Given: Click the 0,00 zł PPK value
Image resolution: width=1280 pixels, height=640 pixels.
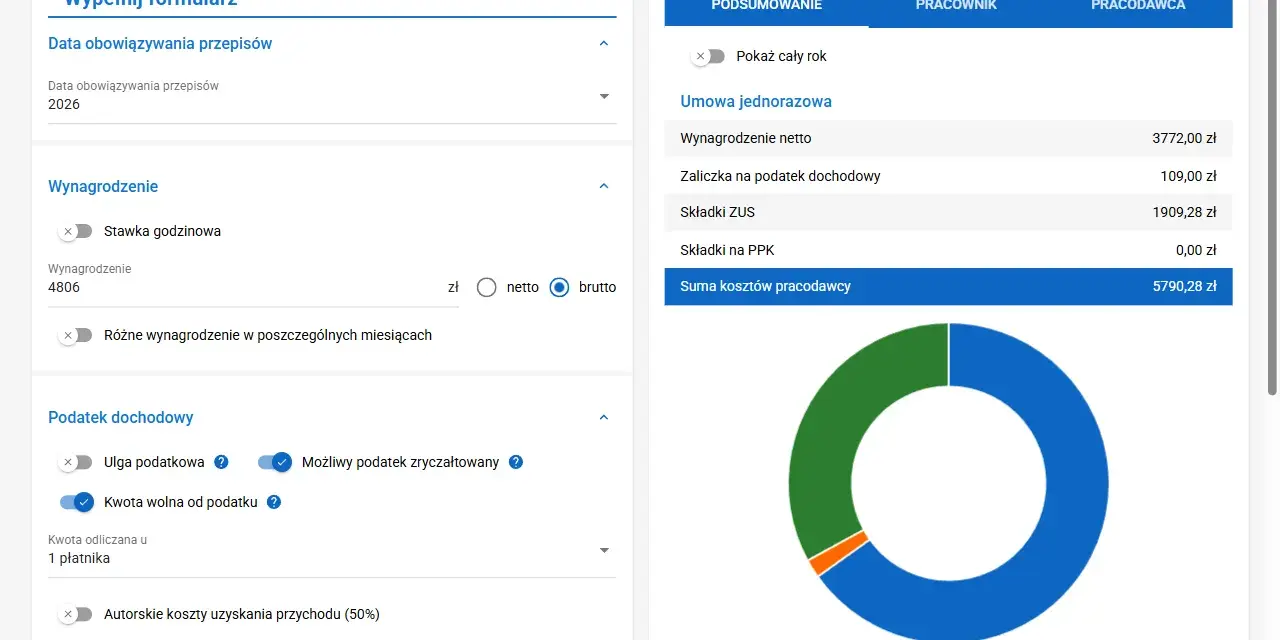Looking at the screenshot, I should (1196, 250).
